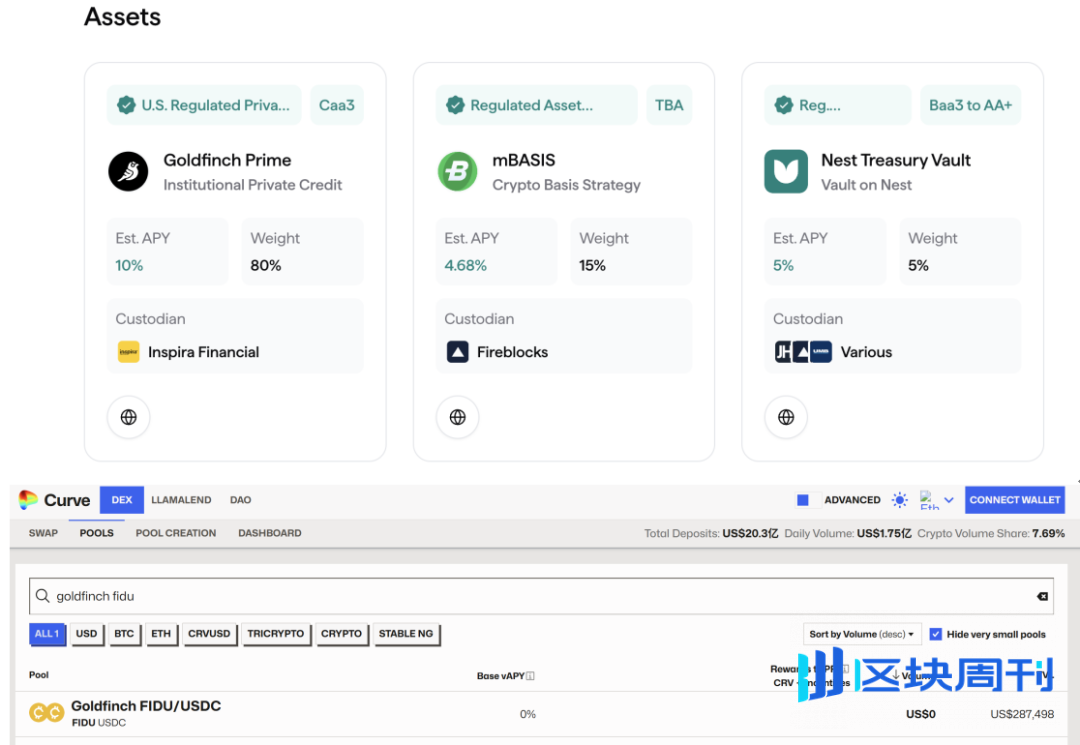Click the Baa3 to AA+ rating tag
Image resolution: width=1080 pixels, height=745 pixels.
[970, 105]
